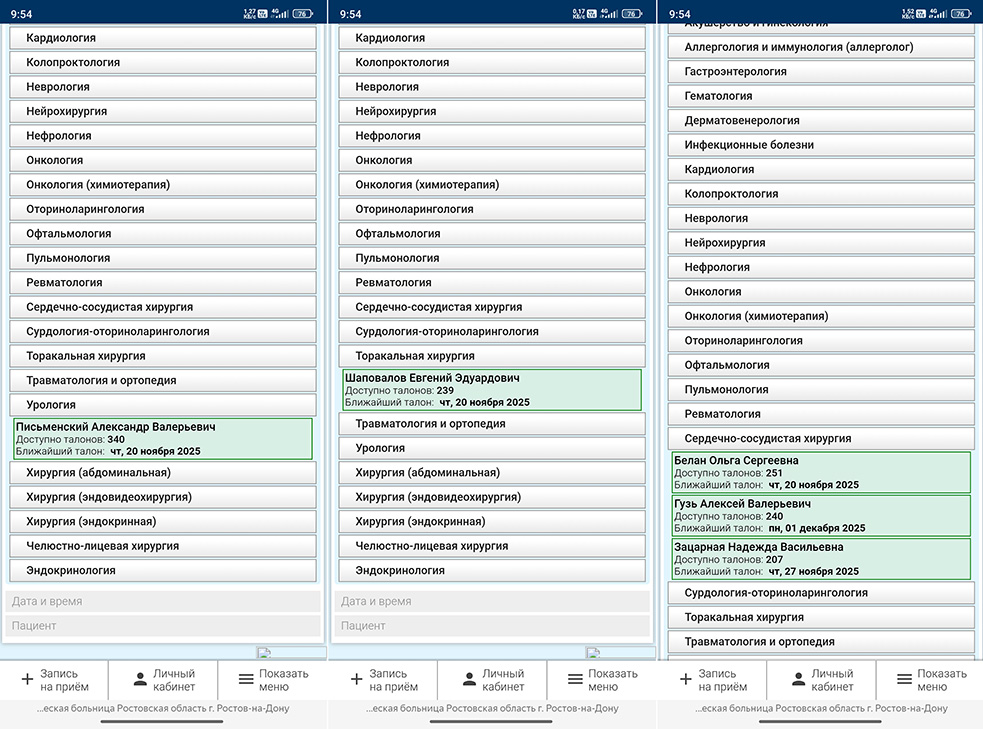Tap the hamburger menu icon on the left screen
The image size is (983, 729).
(x=245, y=680)
